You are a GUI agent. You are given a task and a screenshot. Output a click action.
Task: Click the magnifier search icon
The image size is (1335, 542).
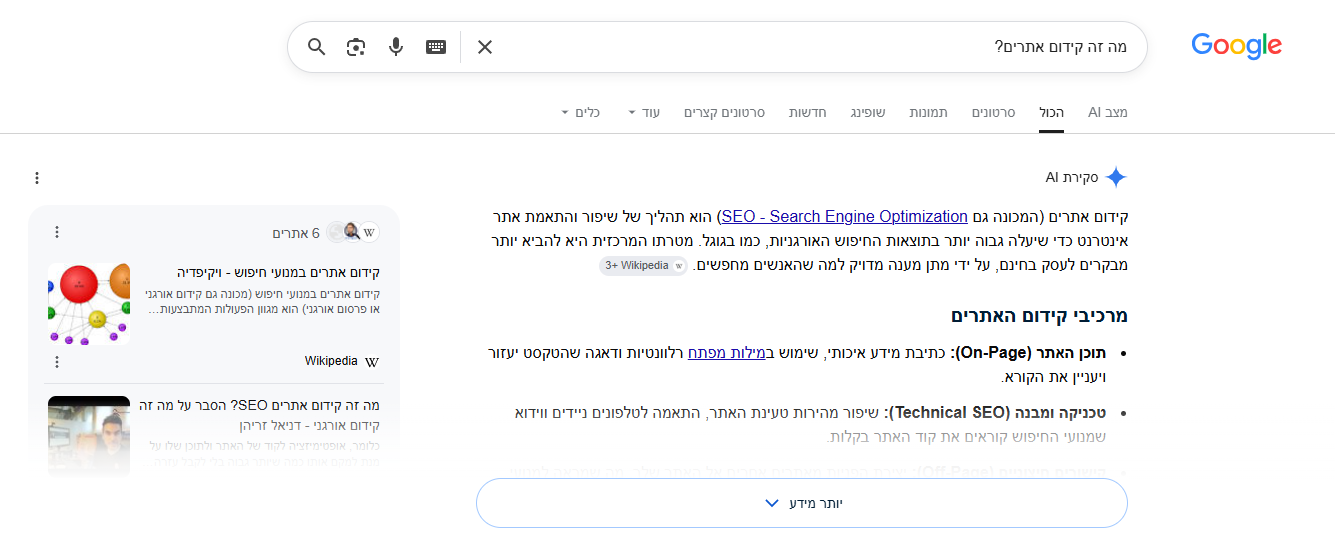click(x=316, y=47)
